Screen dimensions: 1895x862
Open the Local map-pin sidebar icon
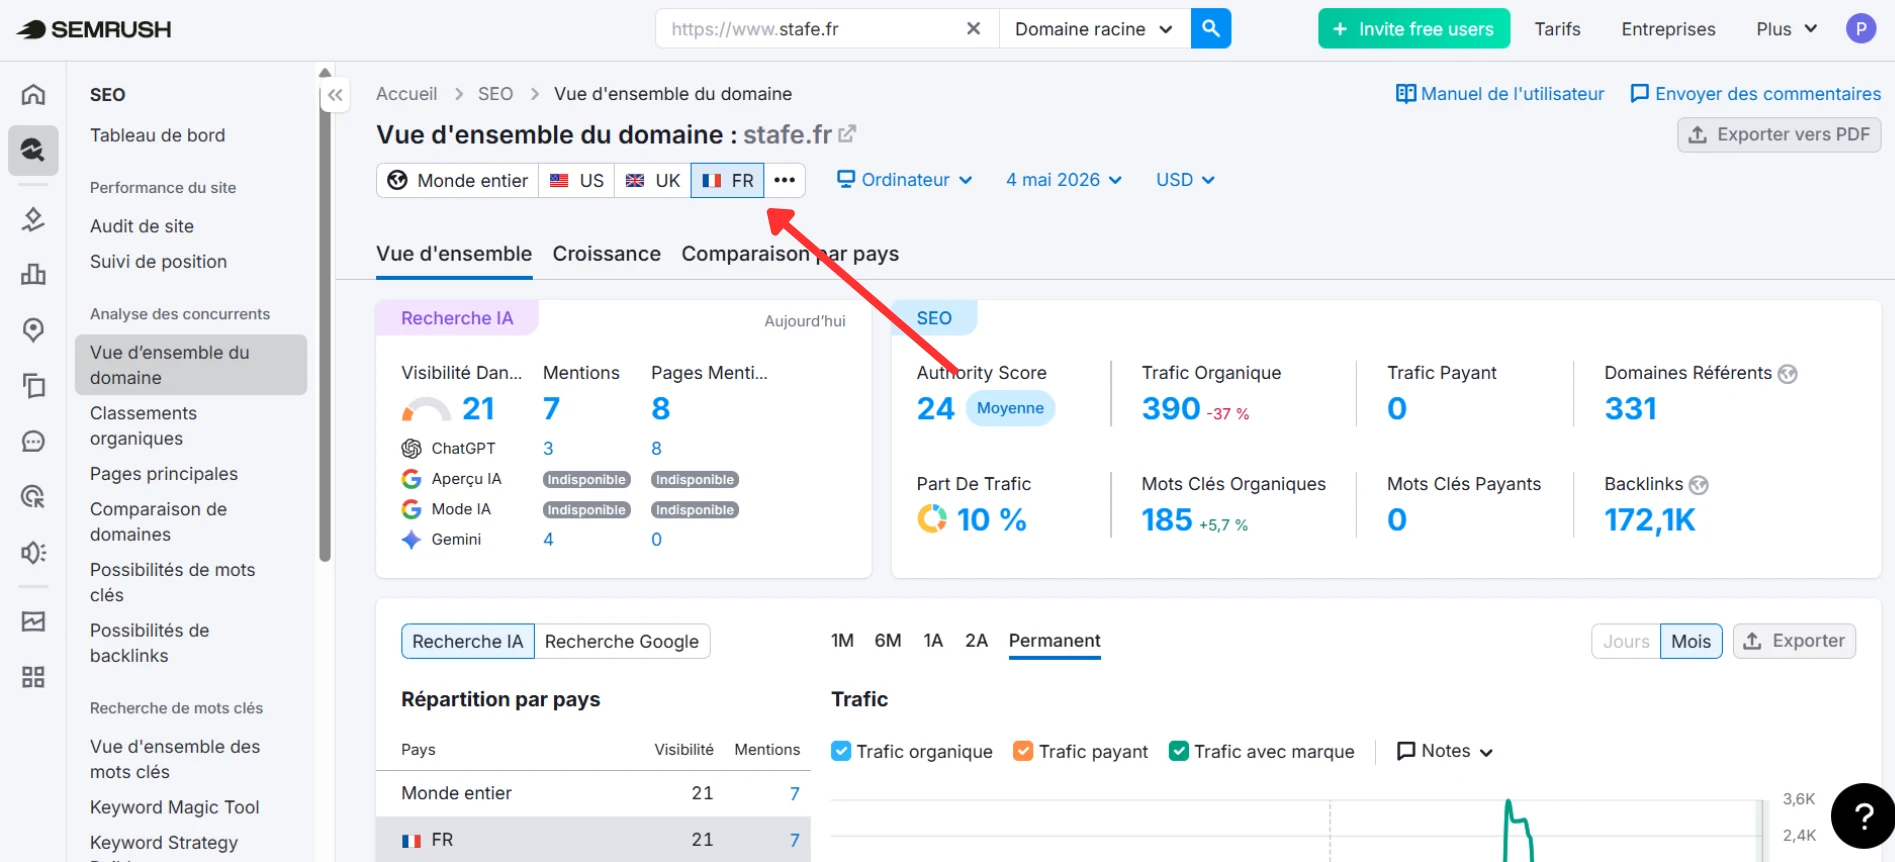[x=33, y=330]
